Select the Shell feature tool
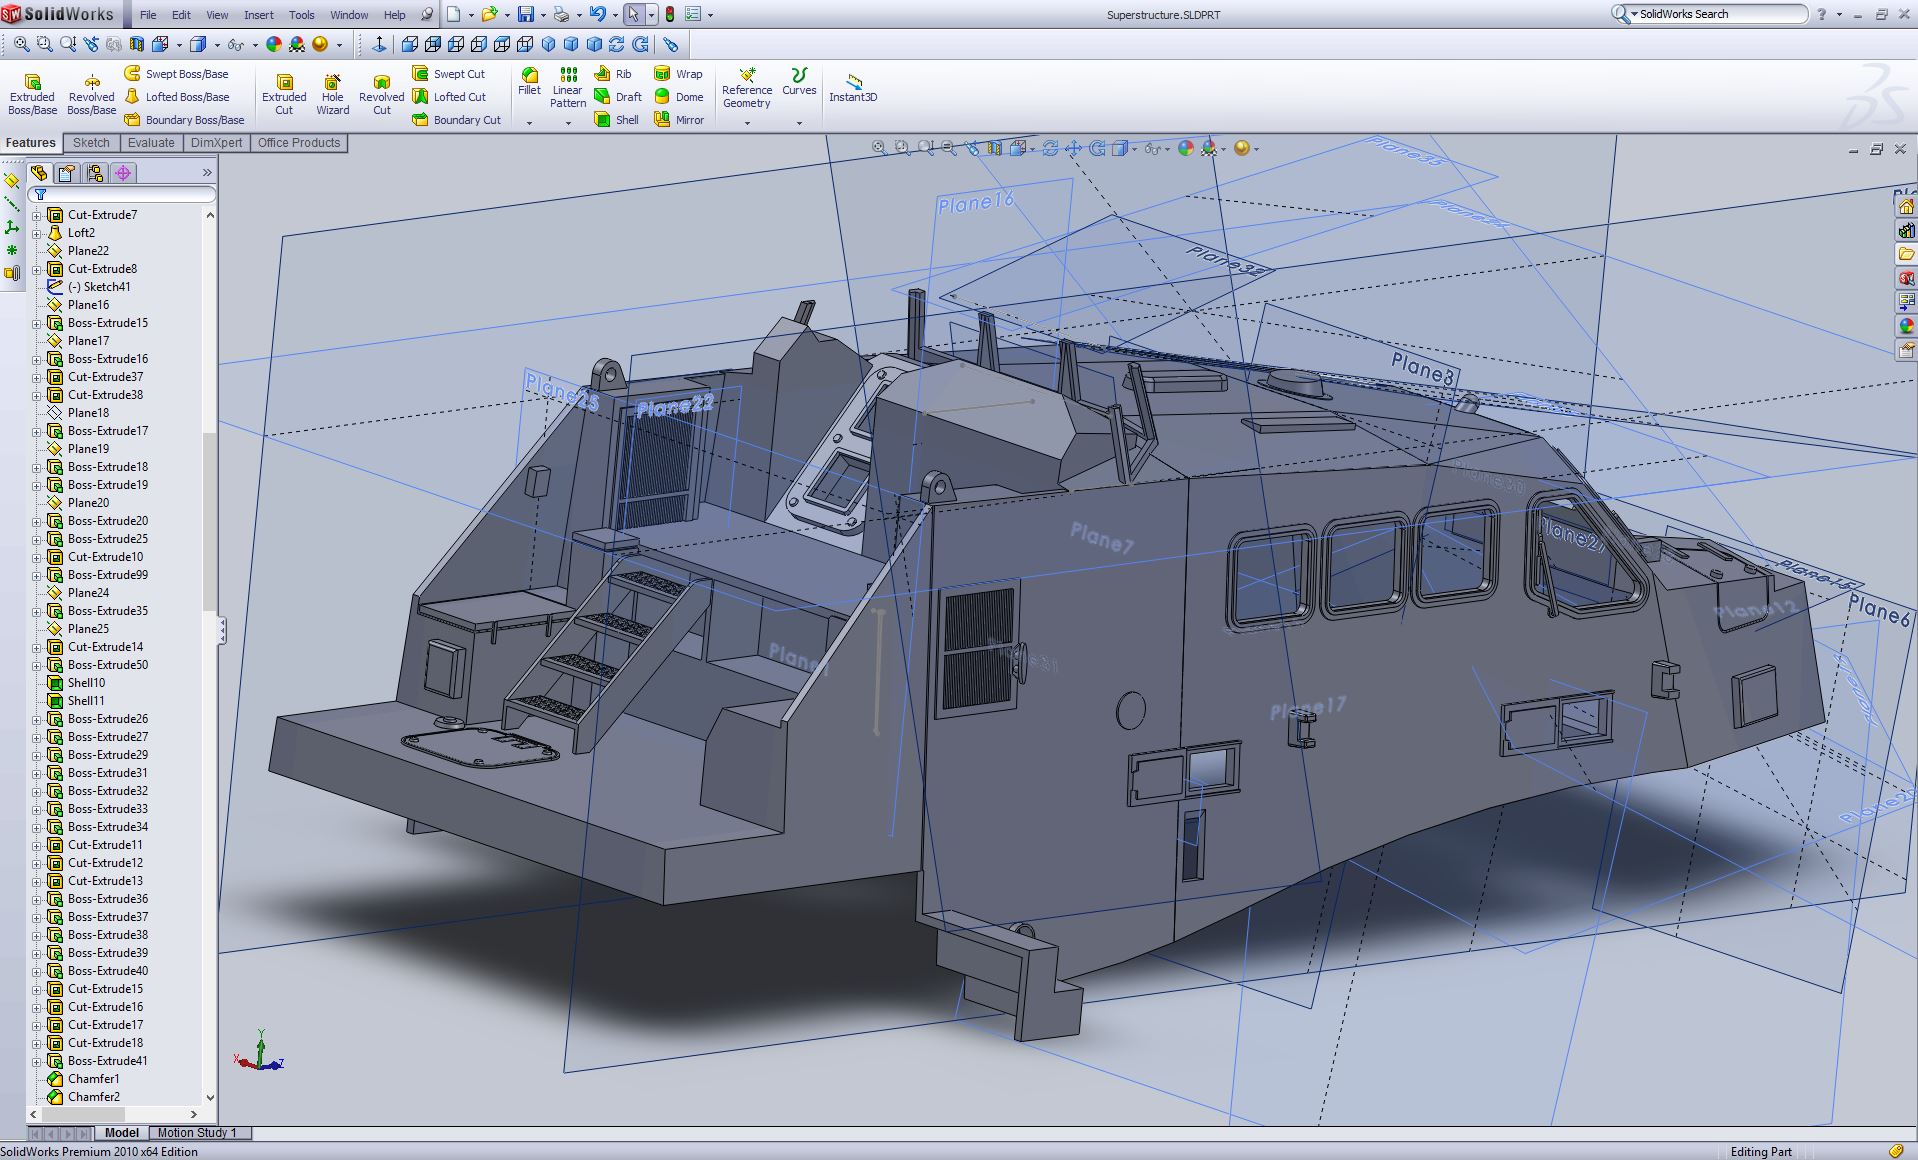The image size is (1918, 1160). click(x=616, y=120)
